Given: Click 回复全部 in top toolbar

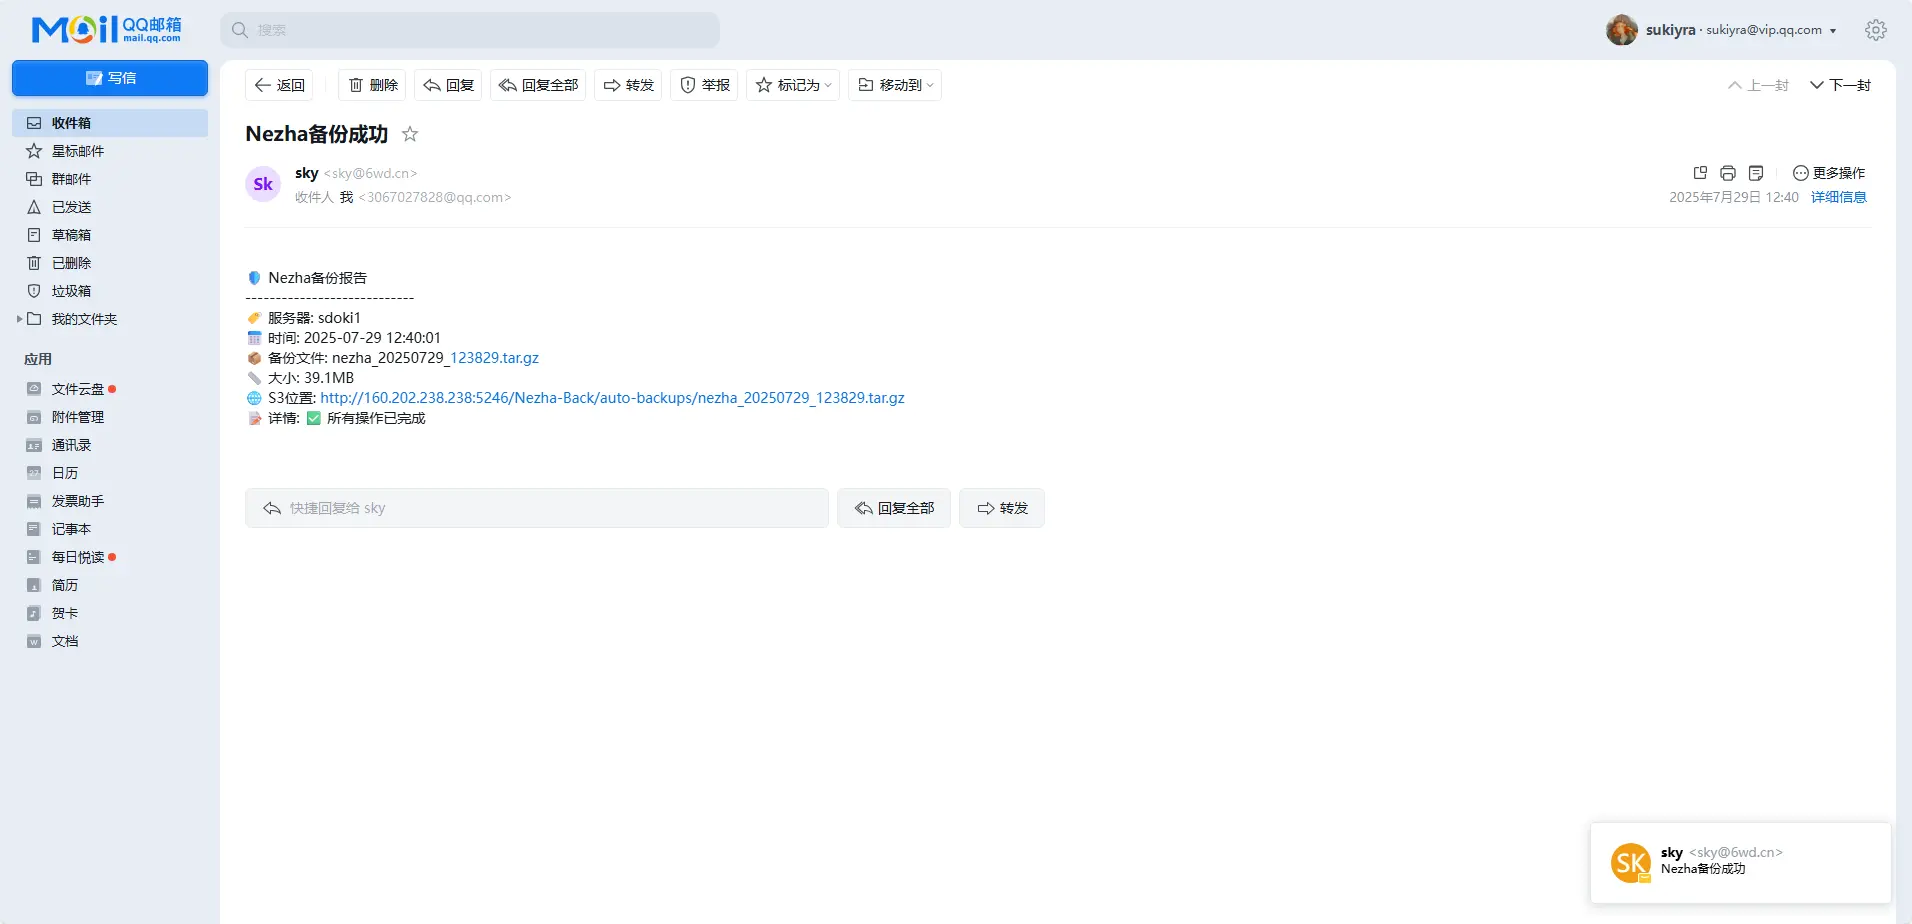Looking at the screenshot, I should (538, 85).
